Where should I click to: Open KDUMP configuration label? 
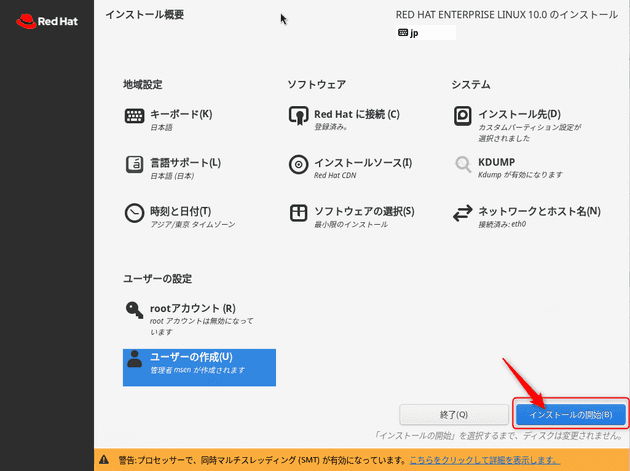click(x=496, y=162)
